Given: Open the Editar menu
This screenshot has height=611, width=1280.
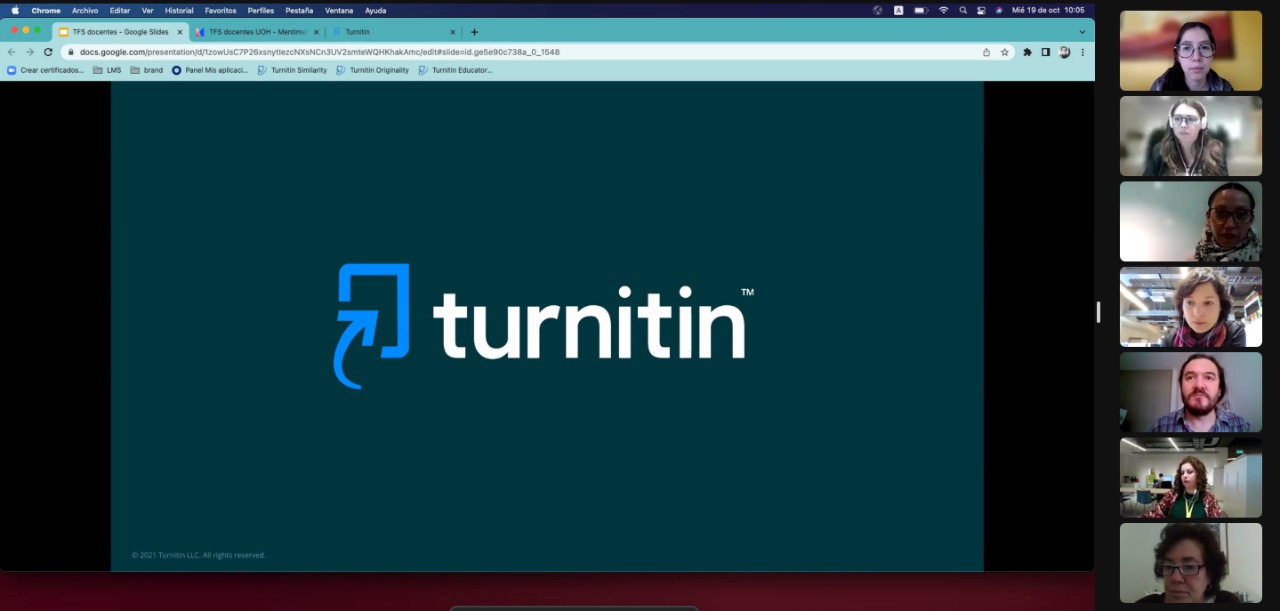Looking at the screenshot, I should coord(120,10).
